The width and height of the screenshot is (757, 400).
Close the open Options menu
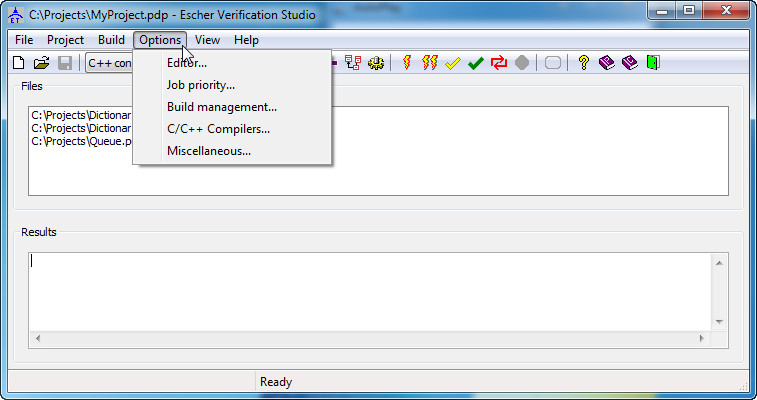click(x=160, y=40)
